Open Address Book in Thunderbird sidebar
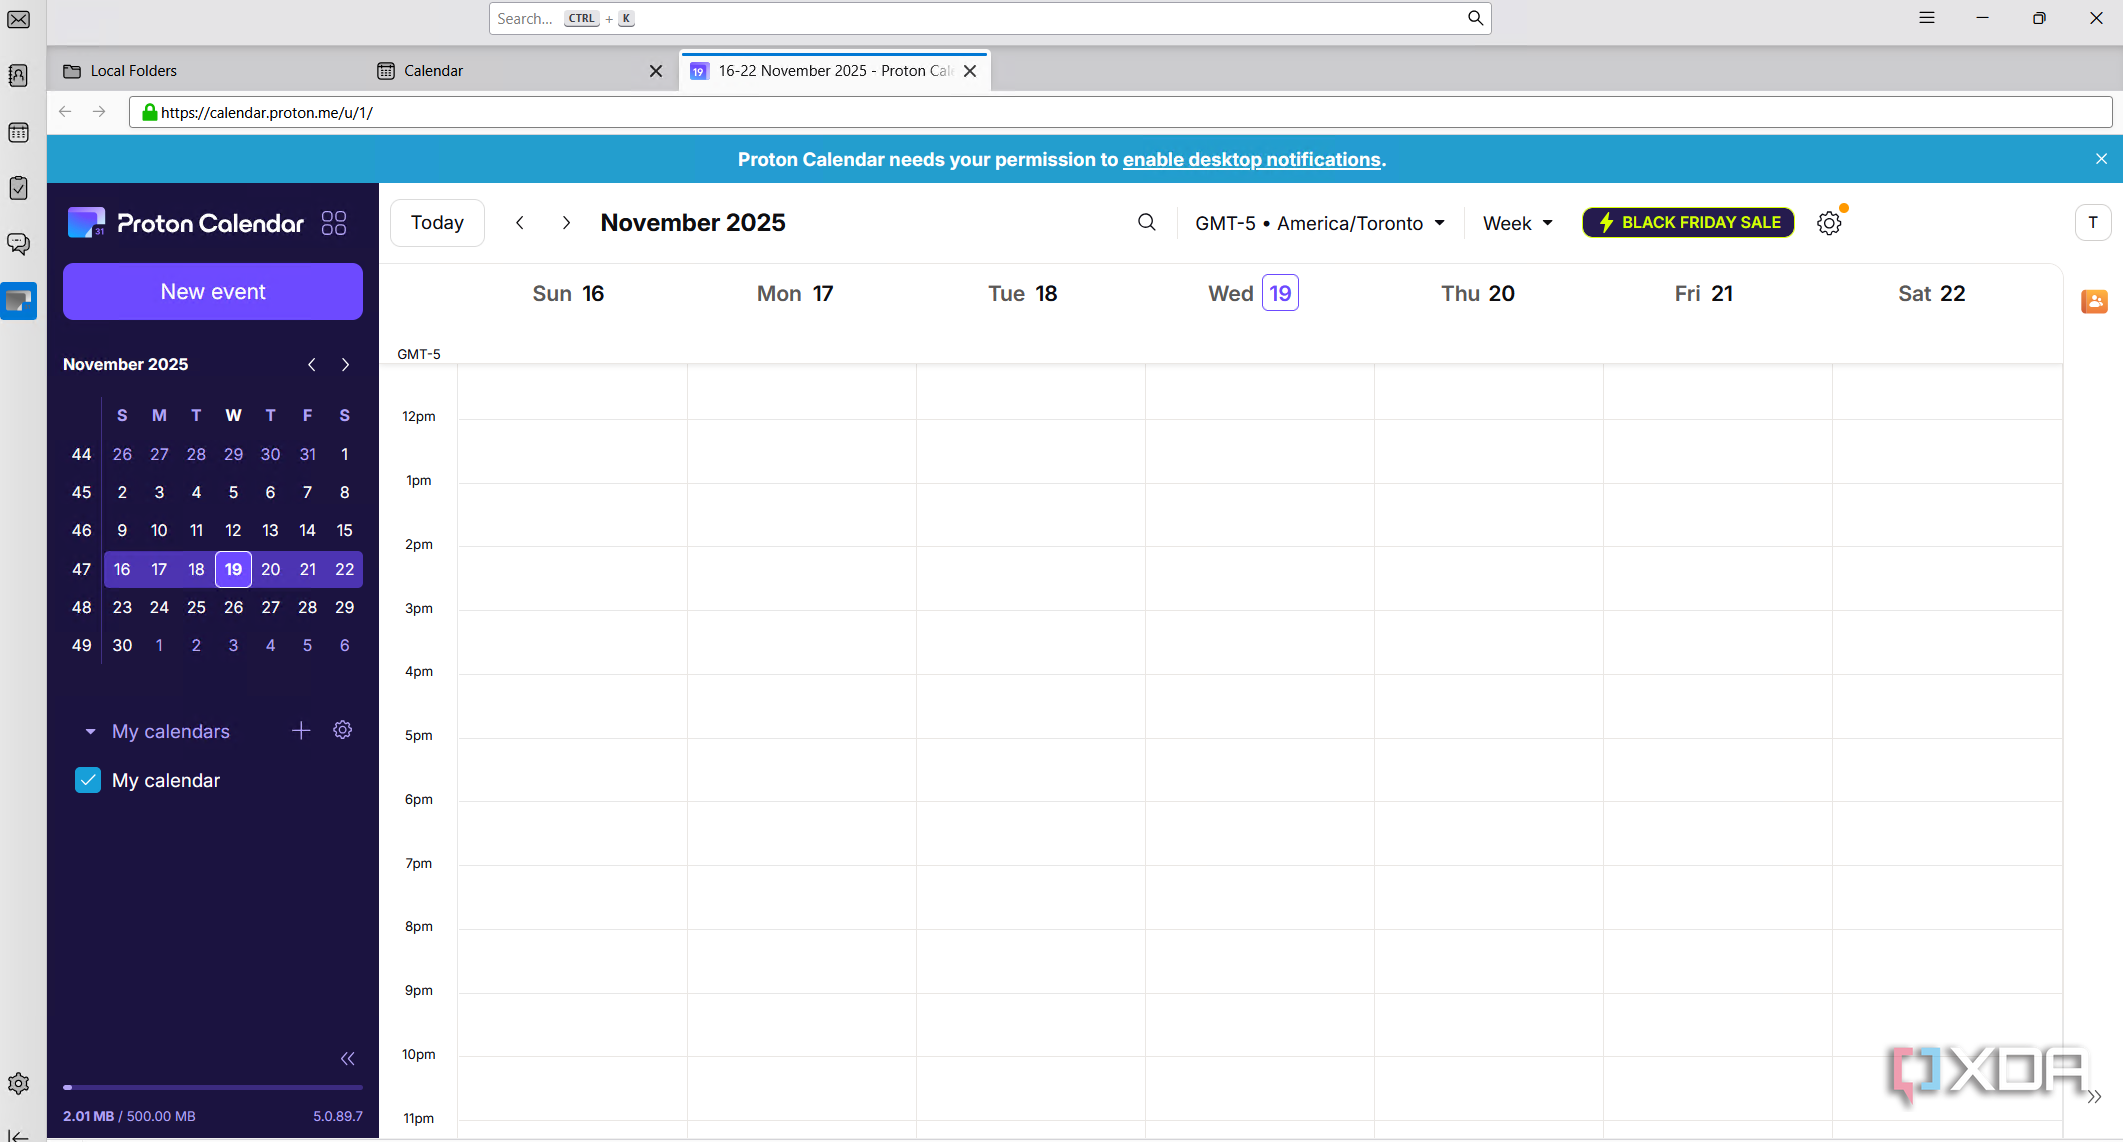 pos(18,76)
